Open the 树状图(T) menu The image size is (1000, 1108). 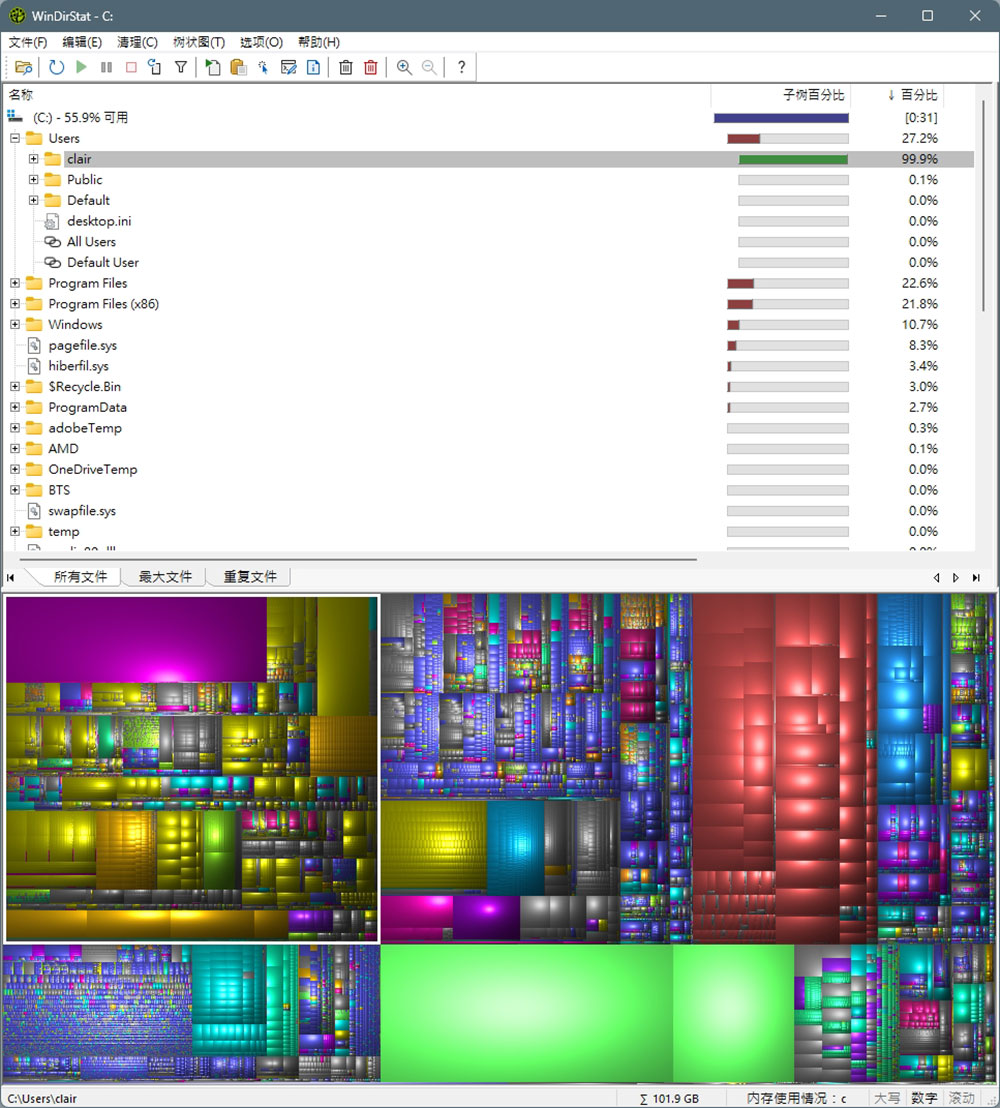coord(197,42)
